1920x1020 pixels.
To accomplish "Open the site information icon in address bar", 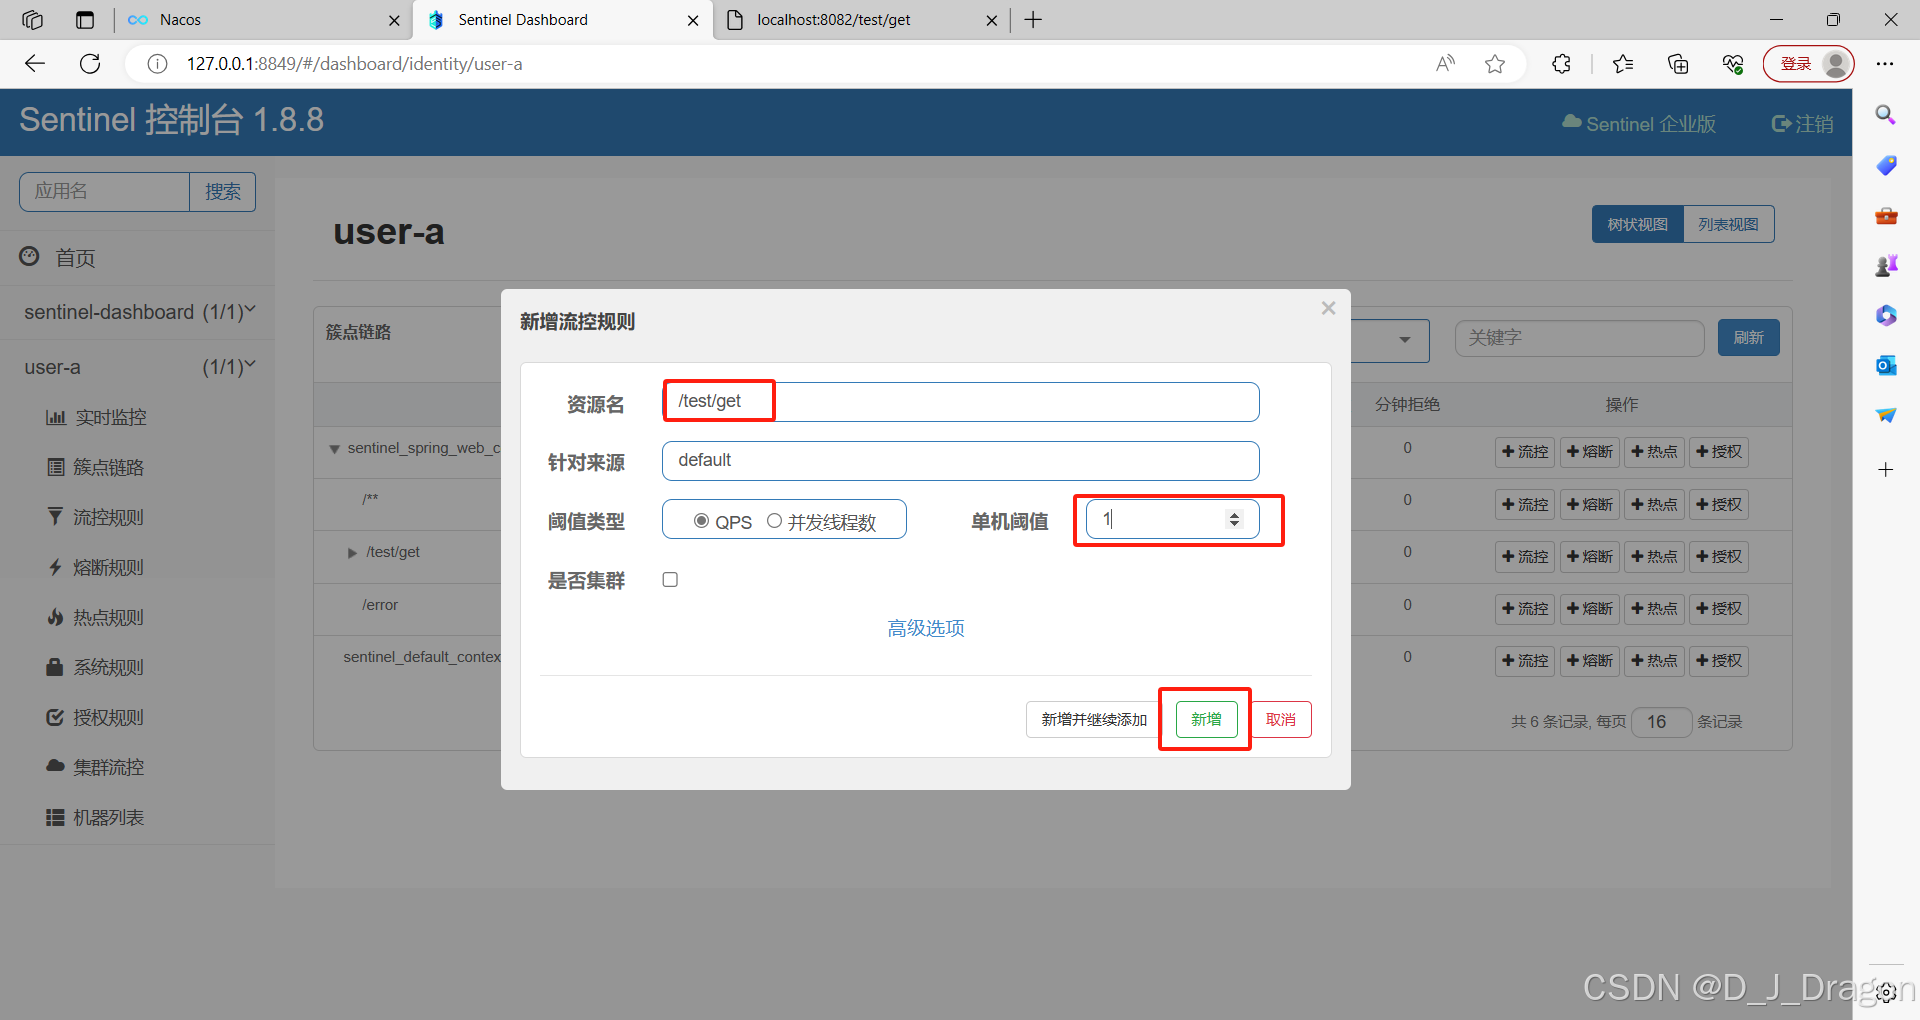I will (x=157, y=64).
